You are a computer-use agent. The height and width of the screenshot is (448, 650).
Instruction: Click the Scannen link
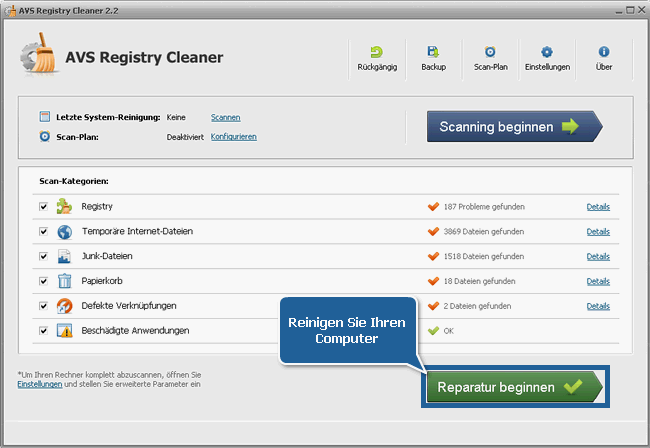pyautogui.click(x=226, y=117)
